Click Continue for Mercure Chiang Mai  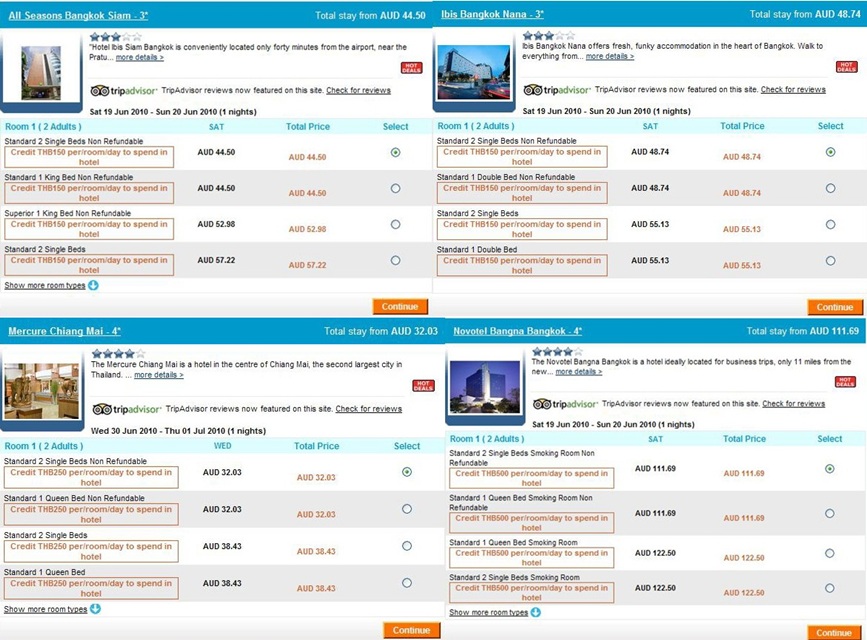click(411, 630)
